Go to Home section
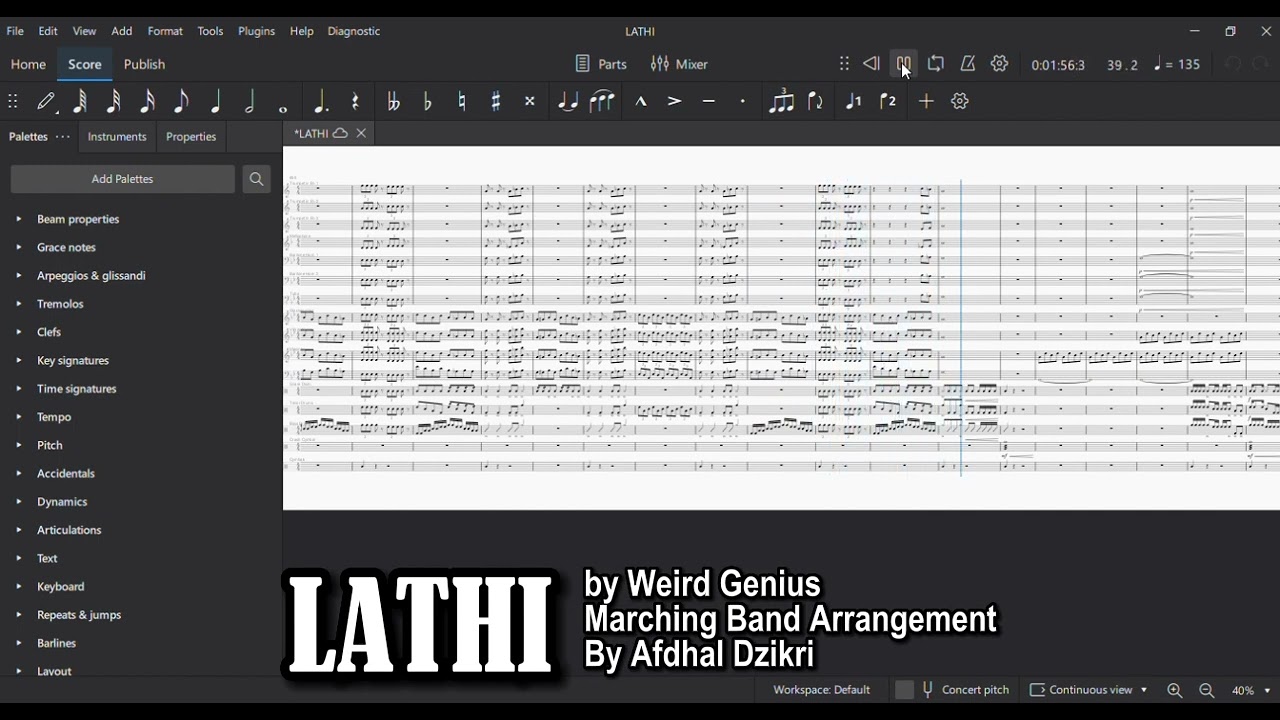Image resolution: width=1280 pixels, height=720 pixels. [28, 64]
